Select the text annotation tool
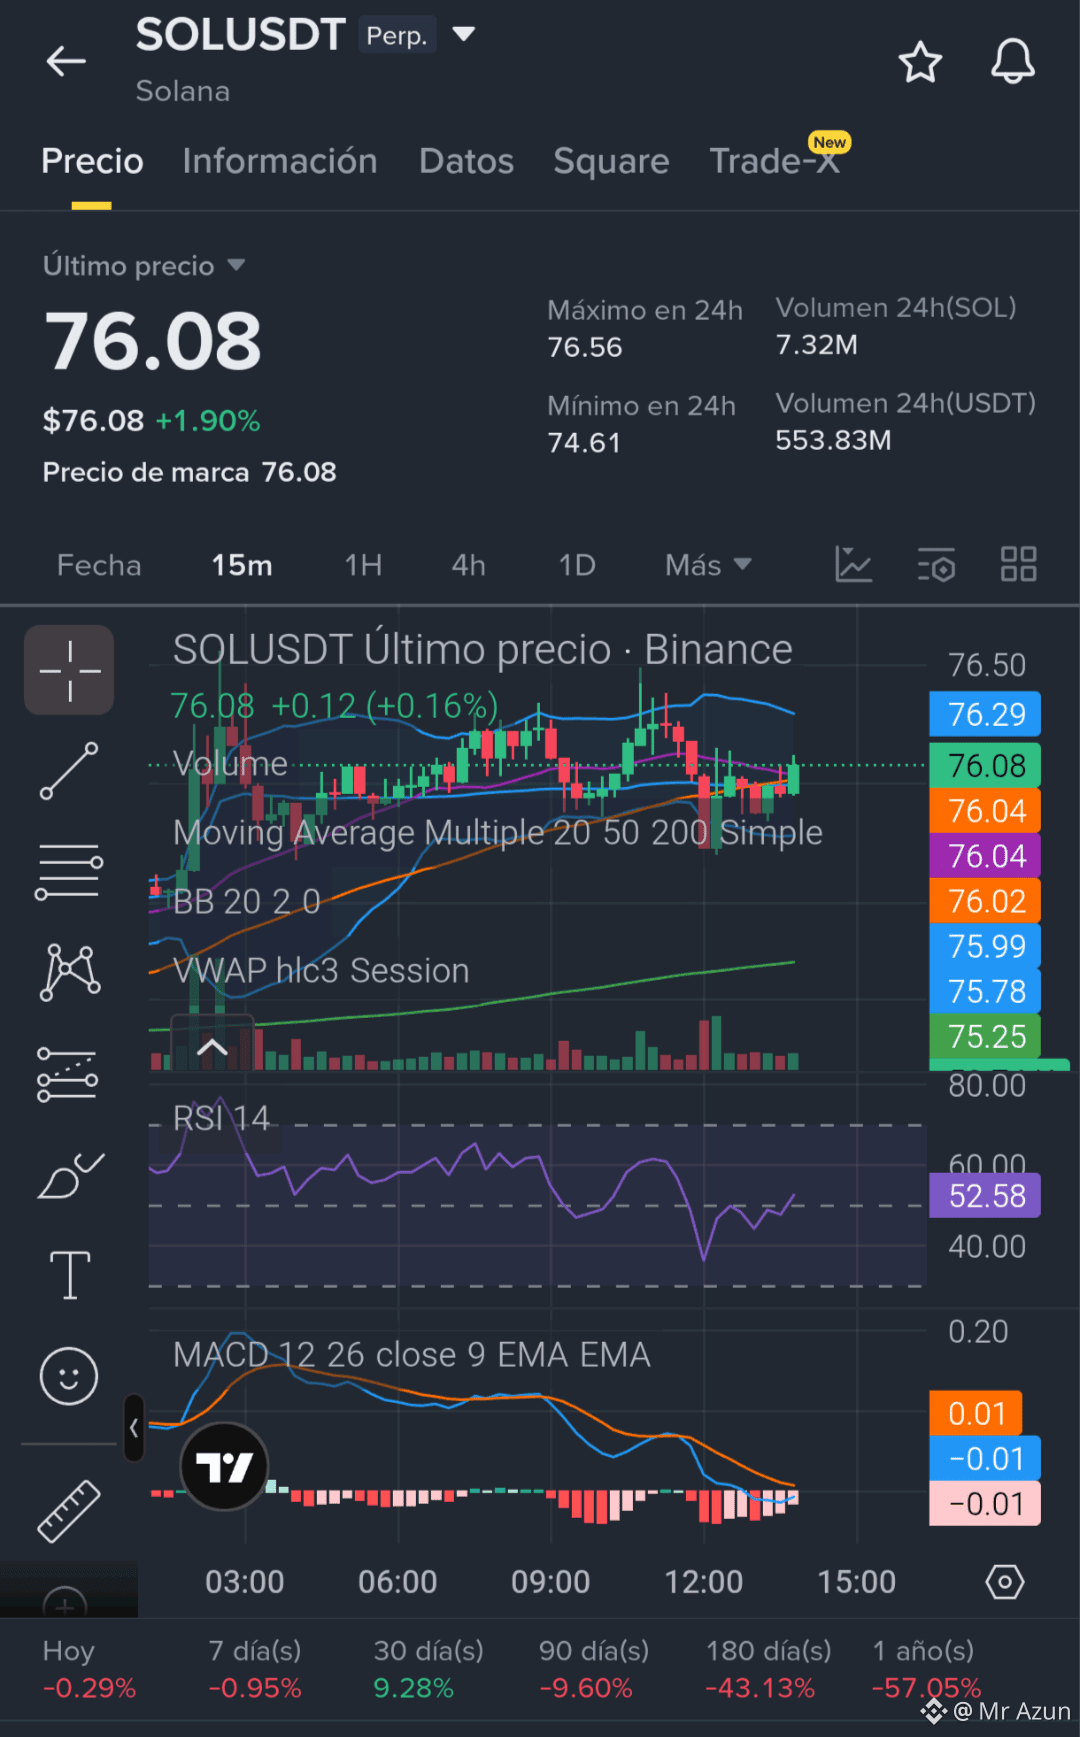 click(x=70, y=1275)
